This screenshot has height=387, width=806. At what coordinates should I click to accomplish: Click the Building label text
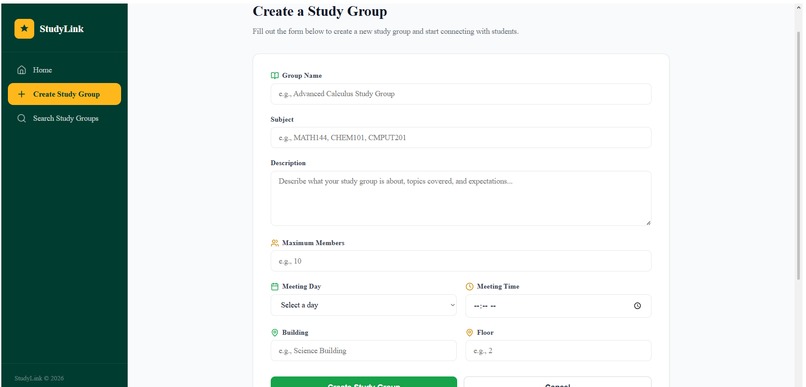[x=295, y=333]
